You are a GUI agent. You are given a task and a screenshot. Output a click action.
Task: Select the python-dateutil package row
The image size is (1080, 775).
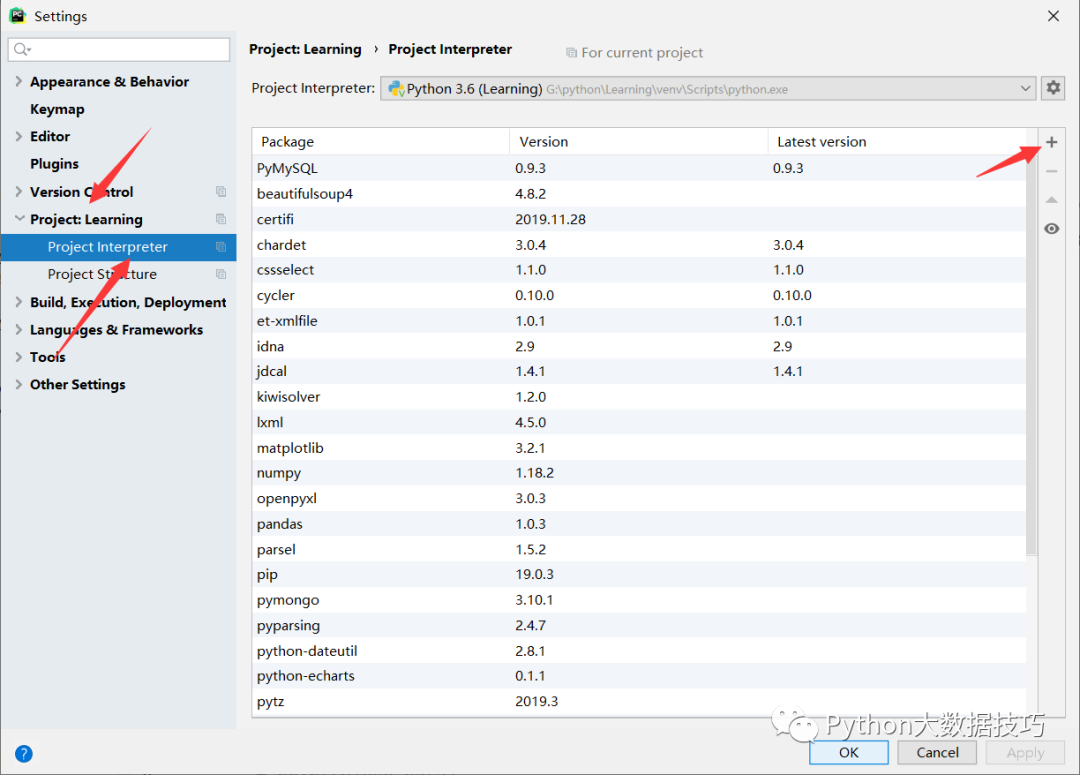pos(639,651)
